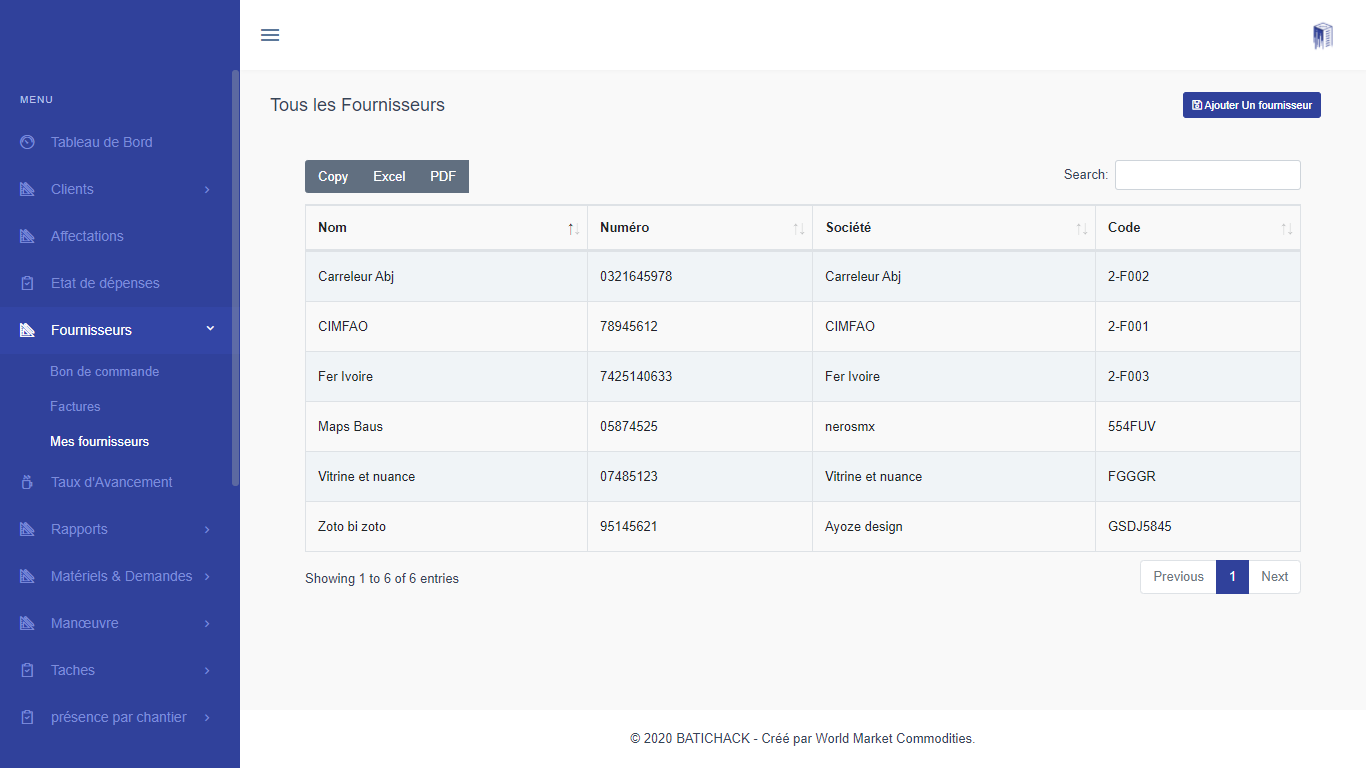Collapse the Fournisseurs menu chevron
This screenshot has height=768, width=1366.
(x=210, y=329)
